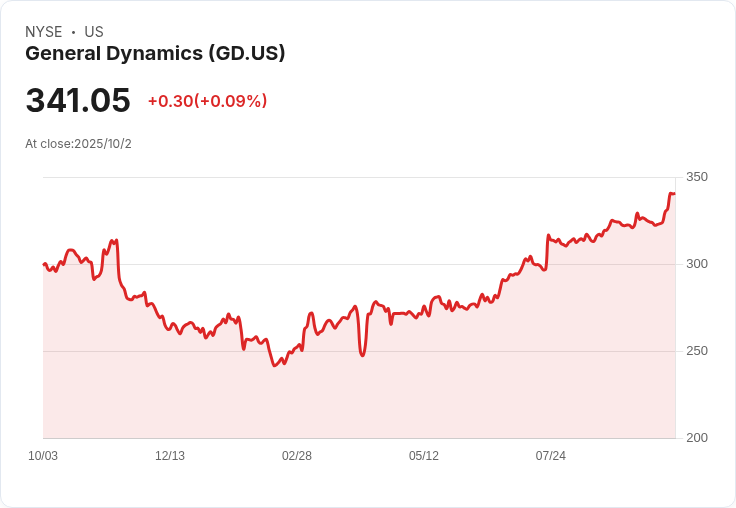The image size is (736, 508).
Task: Select the 02/28 date on the x-axis
Action: (x=297, y=456)
